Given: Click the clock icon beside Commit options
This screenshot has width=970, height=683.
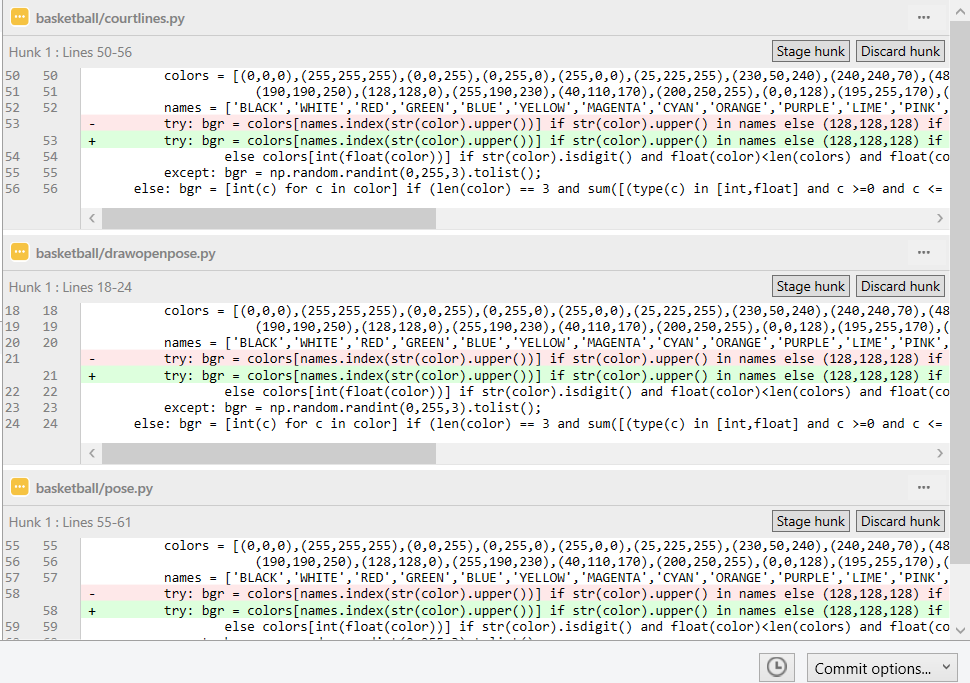Looking at the screenshot, I should pyautogui.click(x=777, y=668).
